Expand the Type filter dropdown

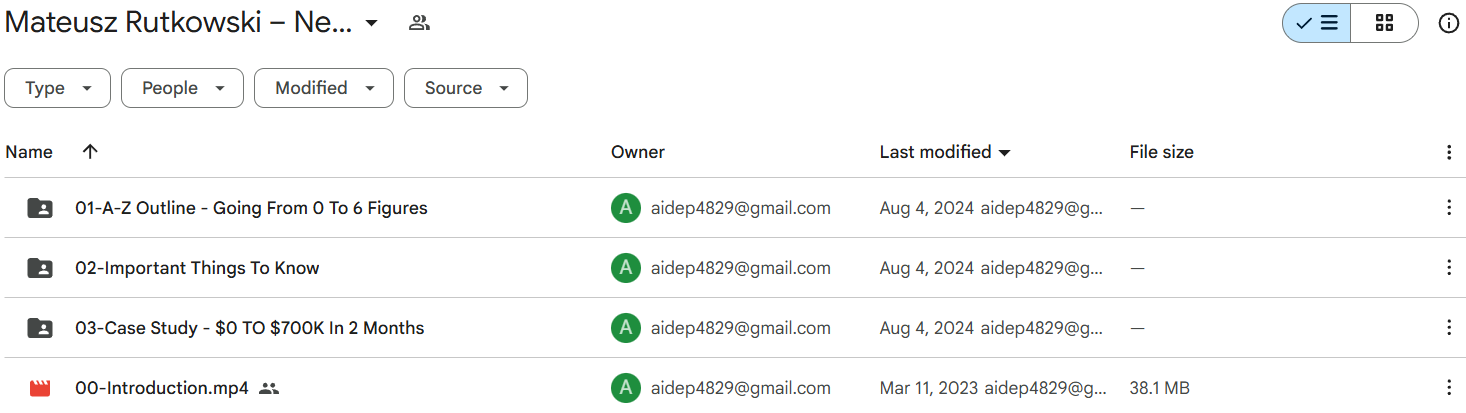(59, 88)
